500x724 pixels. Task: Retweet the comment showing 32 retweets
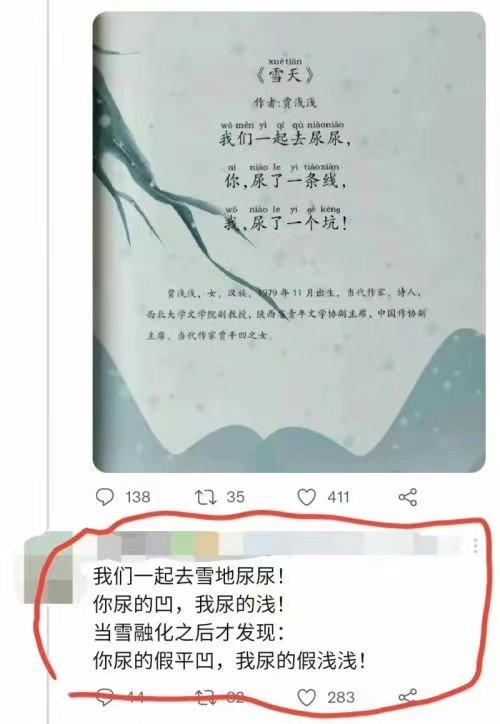205,697
